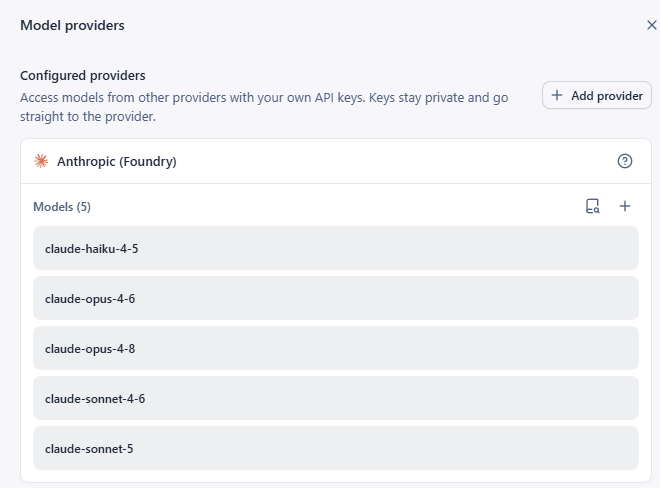Viewport: 660px width, 488px height.
Task: Click the Anthropic starburst logo
Action: [x=41, y=161]
